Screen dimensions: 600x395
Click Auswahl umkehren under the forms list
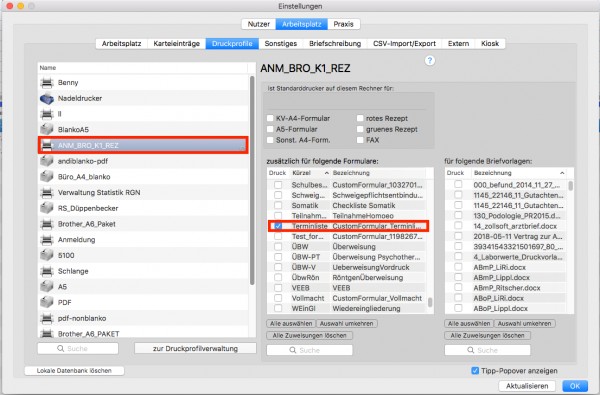347,323
